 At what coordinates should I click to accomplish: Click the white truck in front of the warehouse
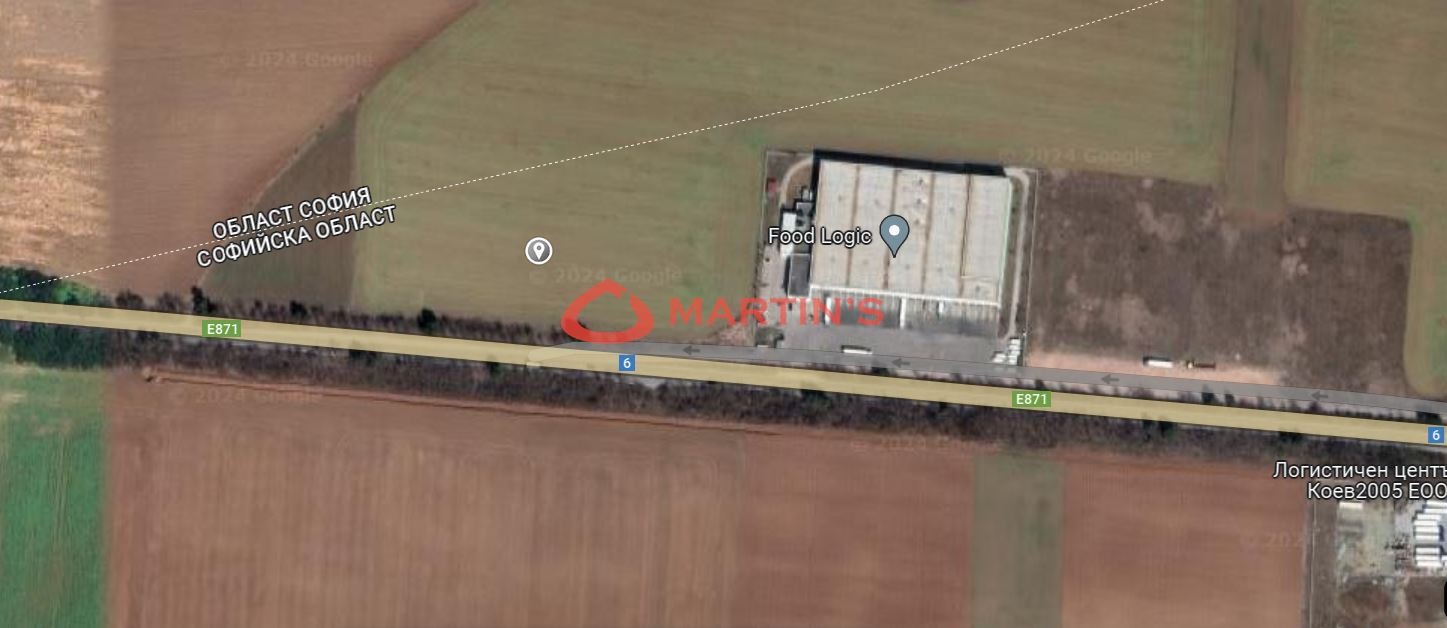(856, 350)
